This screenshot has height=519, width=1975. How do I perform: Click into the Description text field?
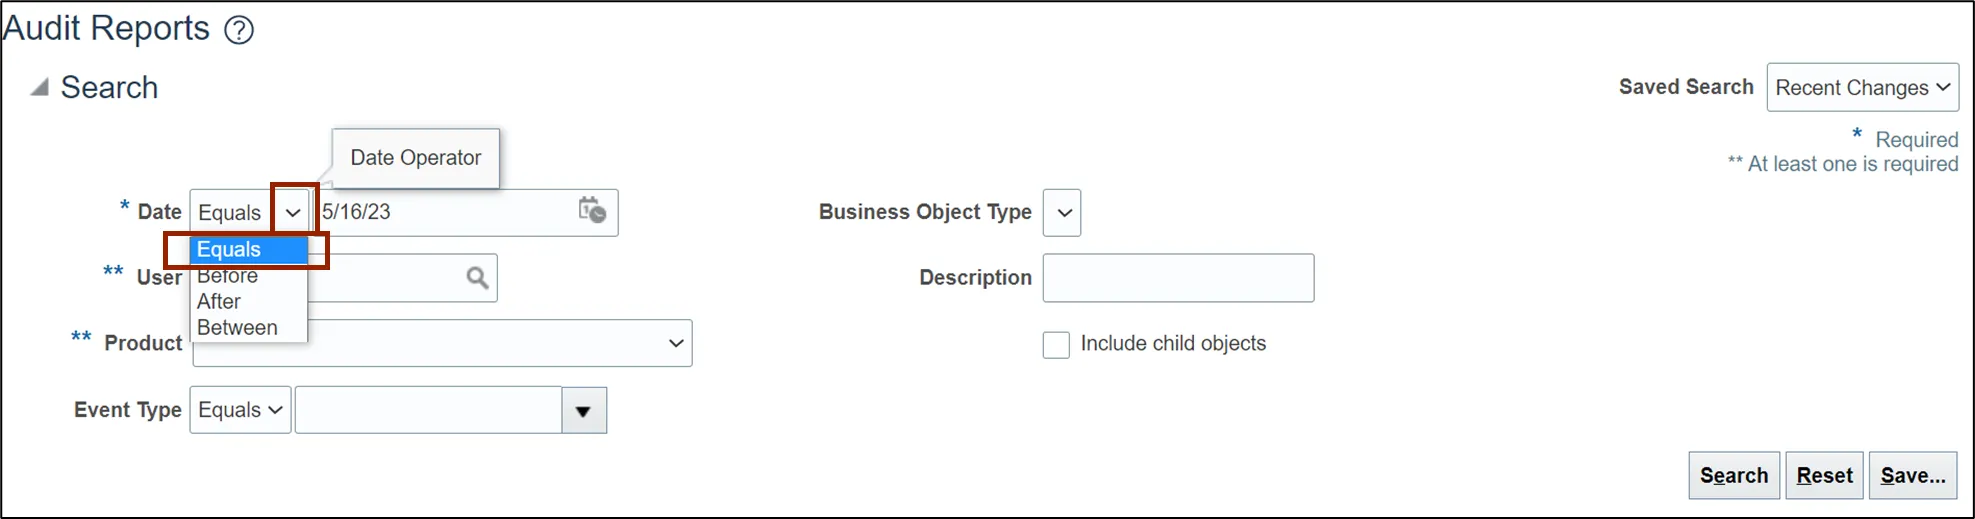tap(1178, 278)
